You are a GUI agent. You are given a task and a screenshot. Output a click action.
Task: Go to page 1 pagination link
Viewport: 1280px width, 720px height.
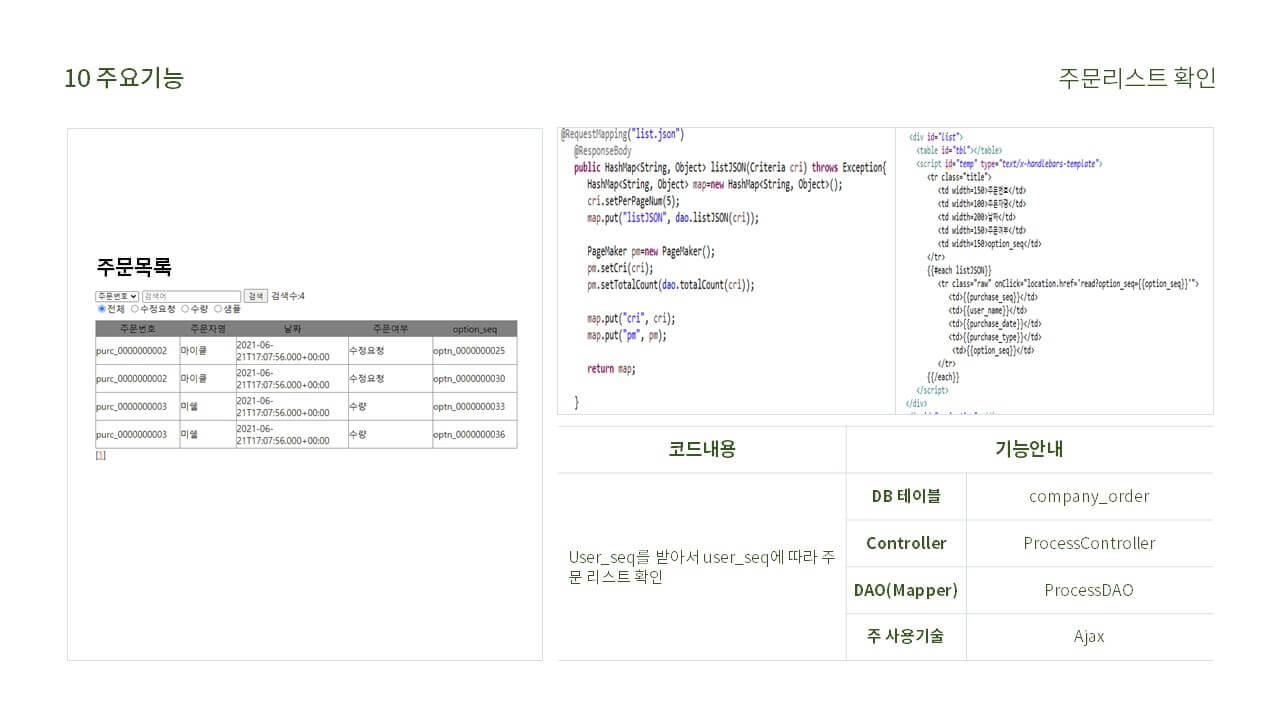pyautogui.click(x=100, y=455)
